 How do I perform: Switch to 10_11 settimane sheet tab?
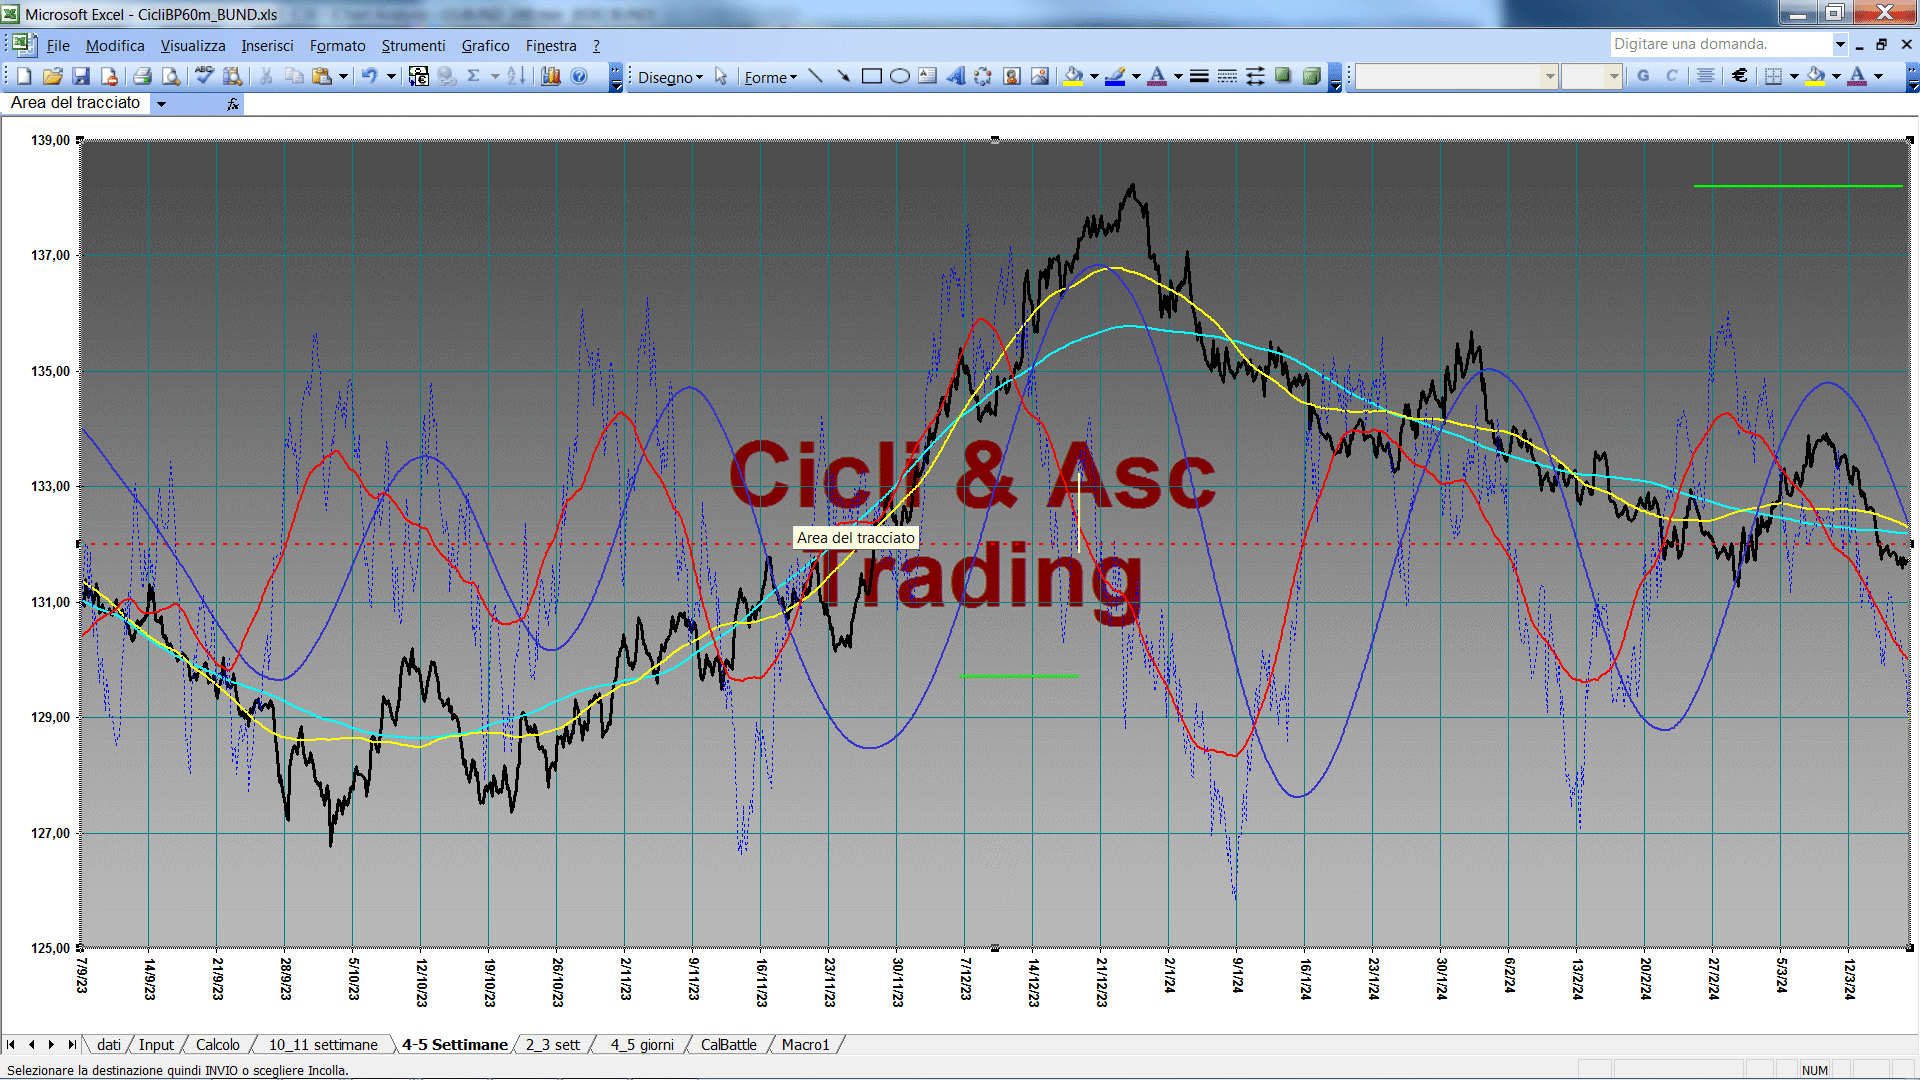323,1044
